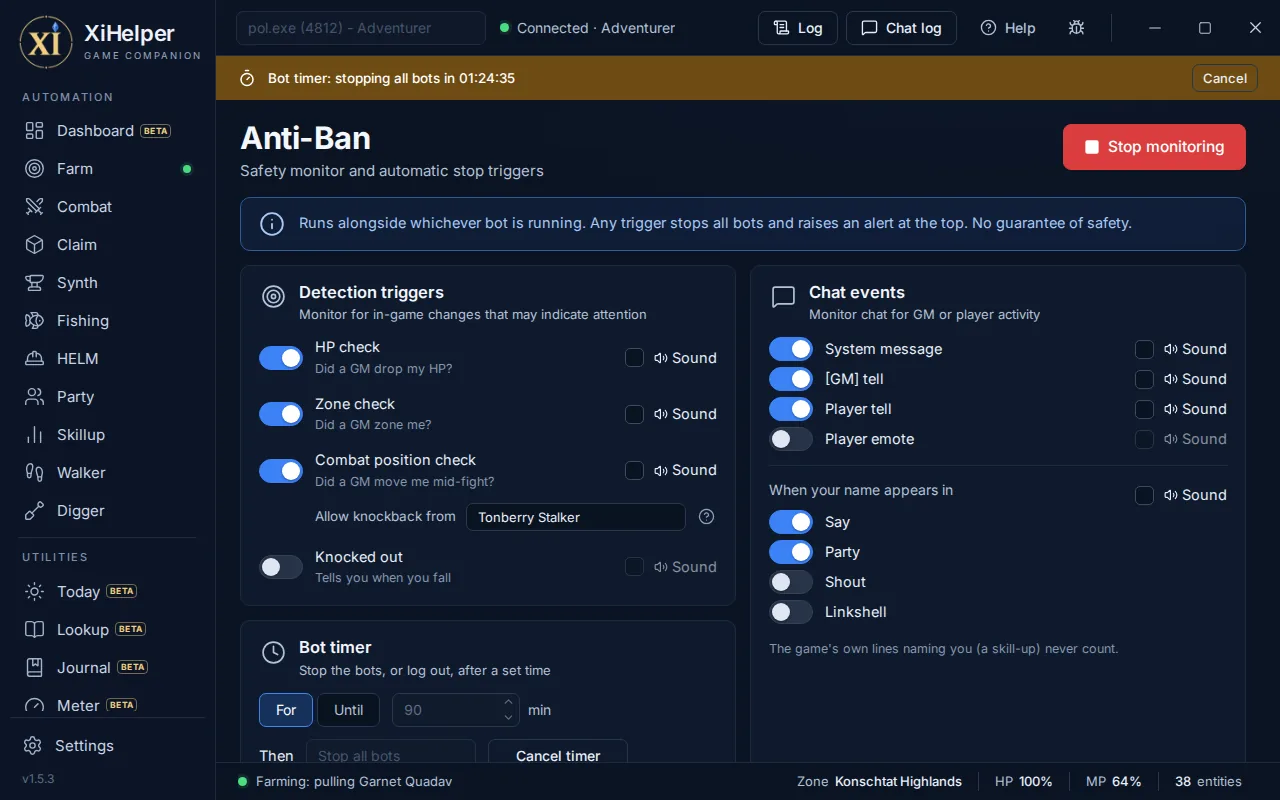Open the Claim section

[x=108, y=245]
